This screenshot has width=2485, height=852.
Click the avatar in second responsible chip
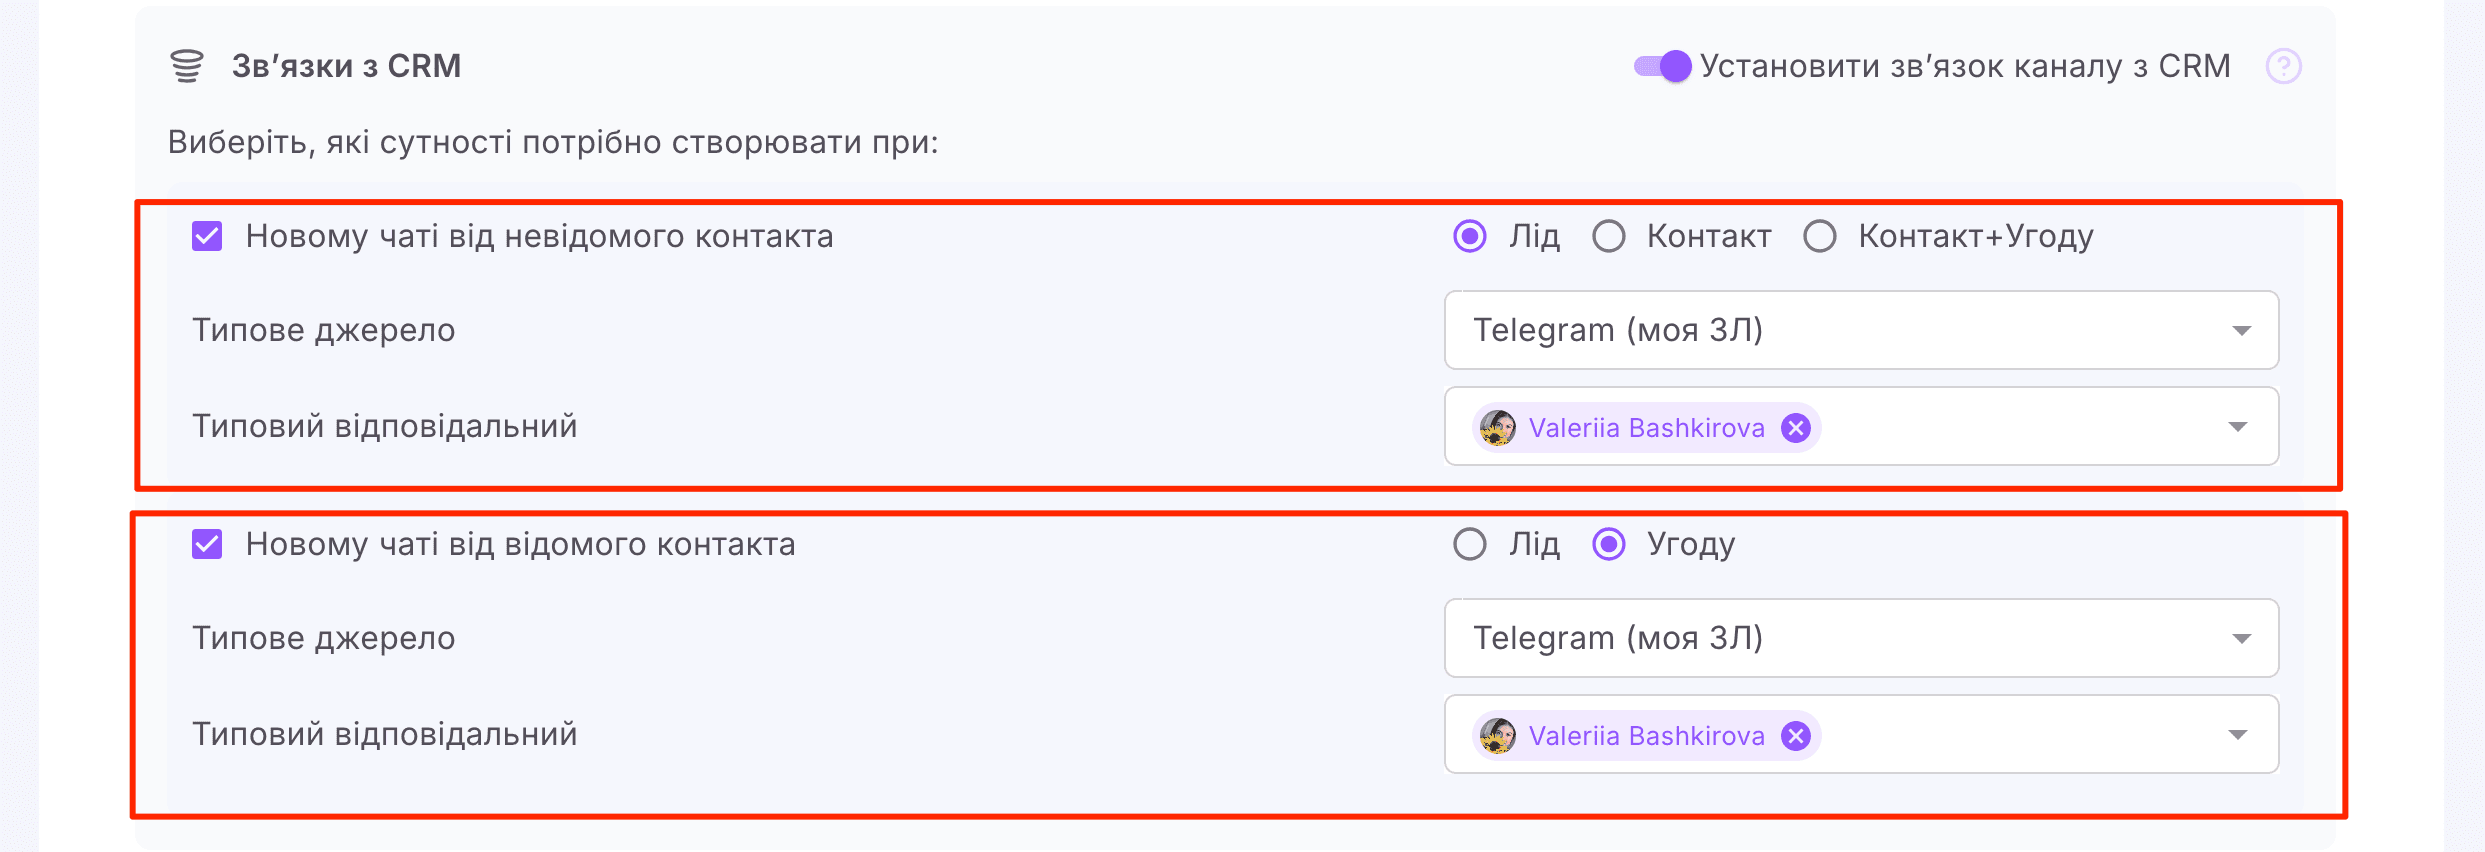1496,736
